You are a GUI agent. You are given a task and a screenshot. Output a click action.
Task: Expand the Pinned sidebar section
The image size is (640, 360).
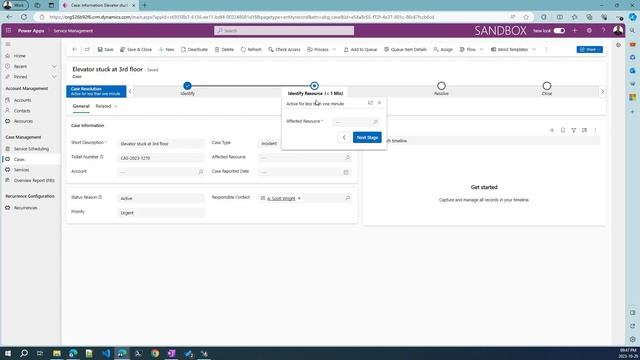point(54,77)
